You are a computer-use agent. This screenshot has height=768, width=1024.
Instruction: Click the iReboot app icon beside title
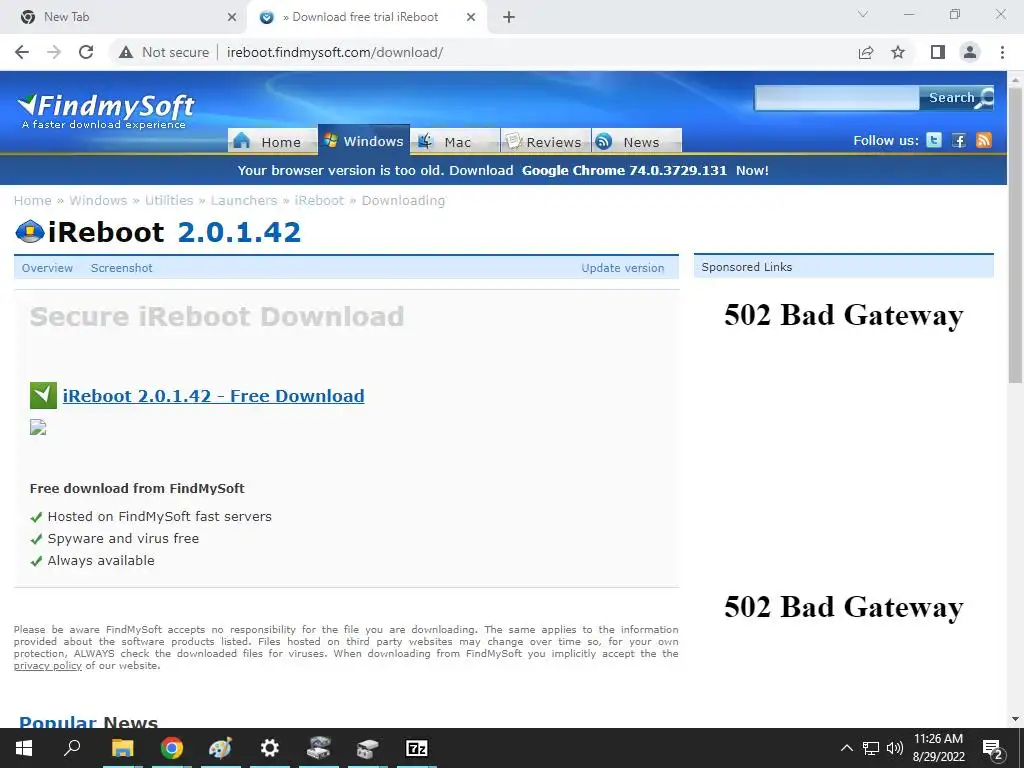(x=29, y=232)
